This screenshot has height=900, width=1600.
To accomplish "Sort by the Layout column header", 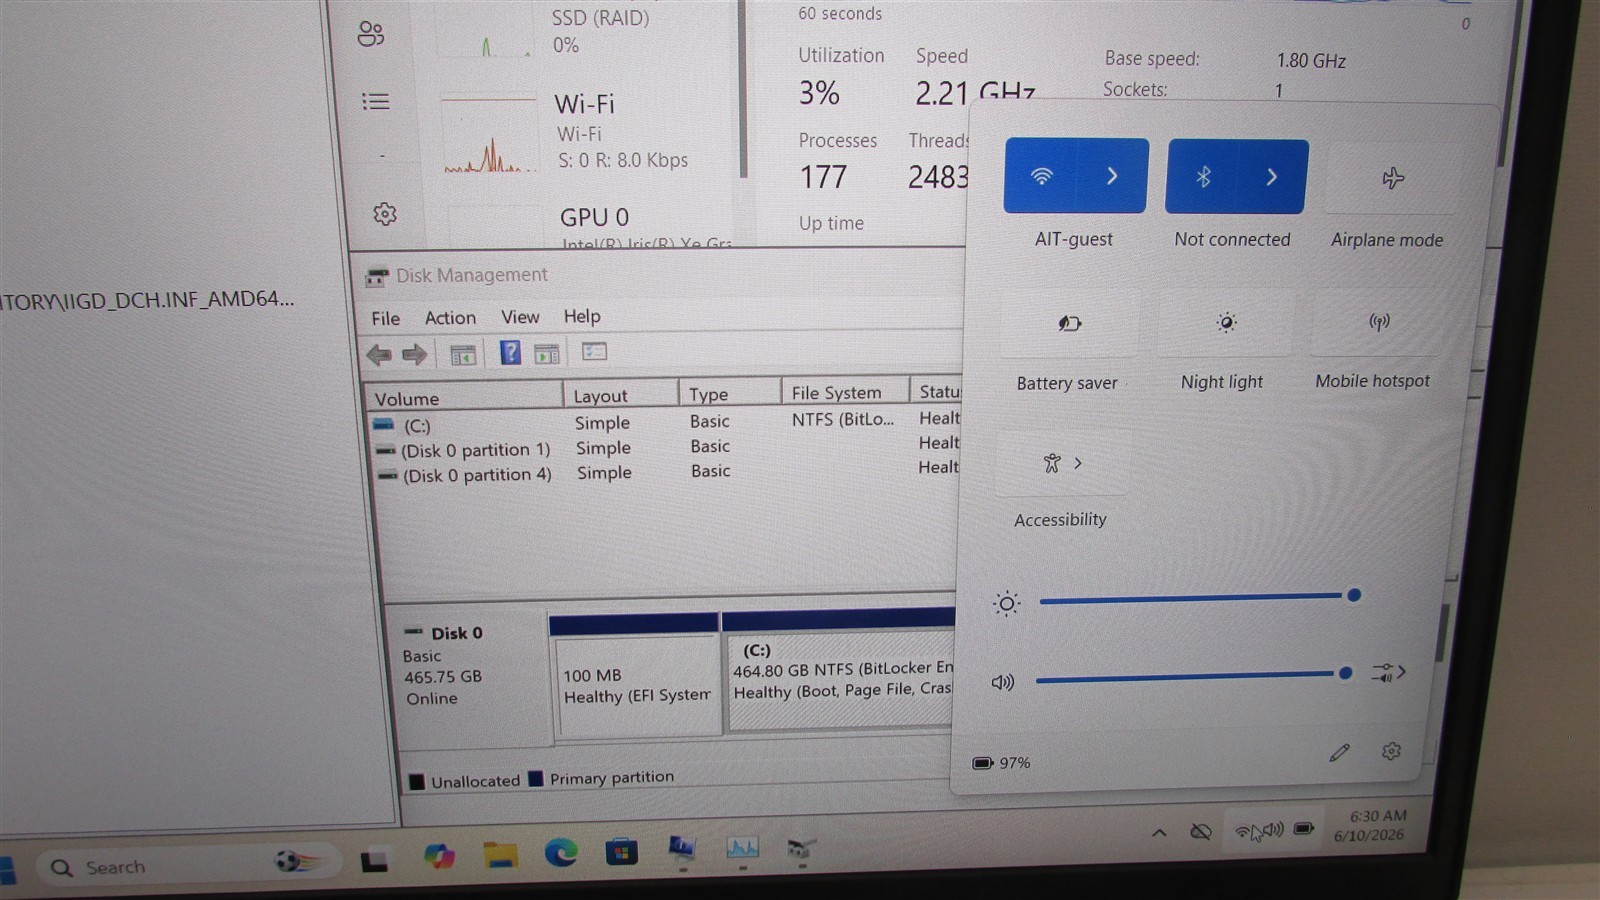I will 621,395.
